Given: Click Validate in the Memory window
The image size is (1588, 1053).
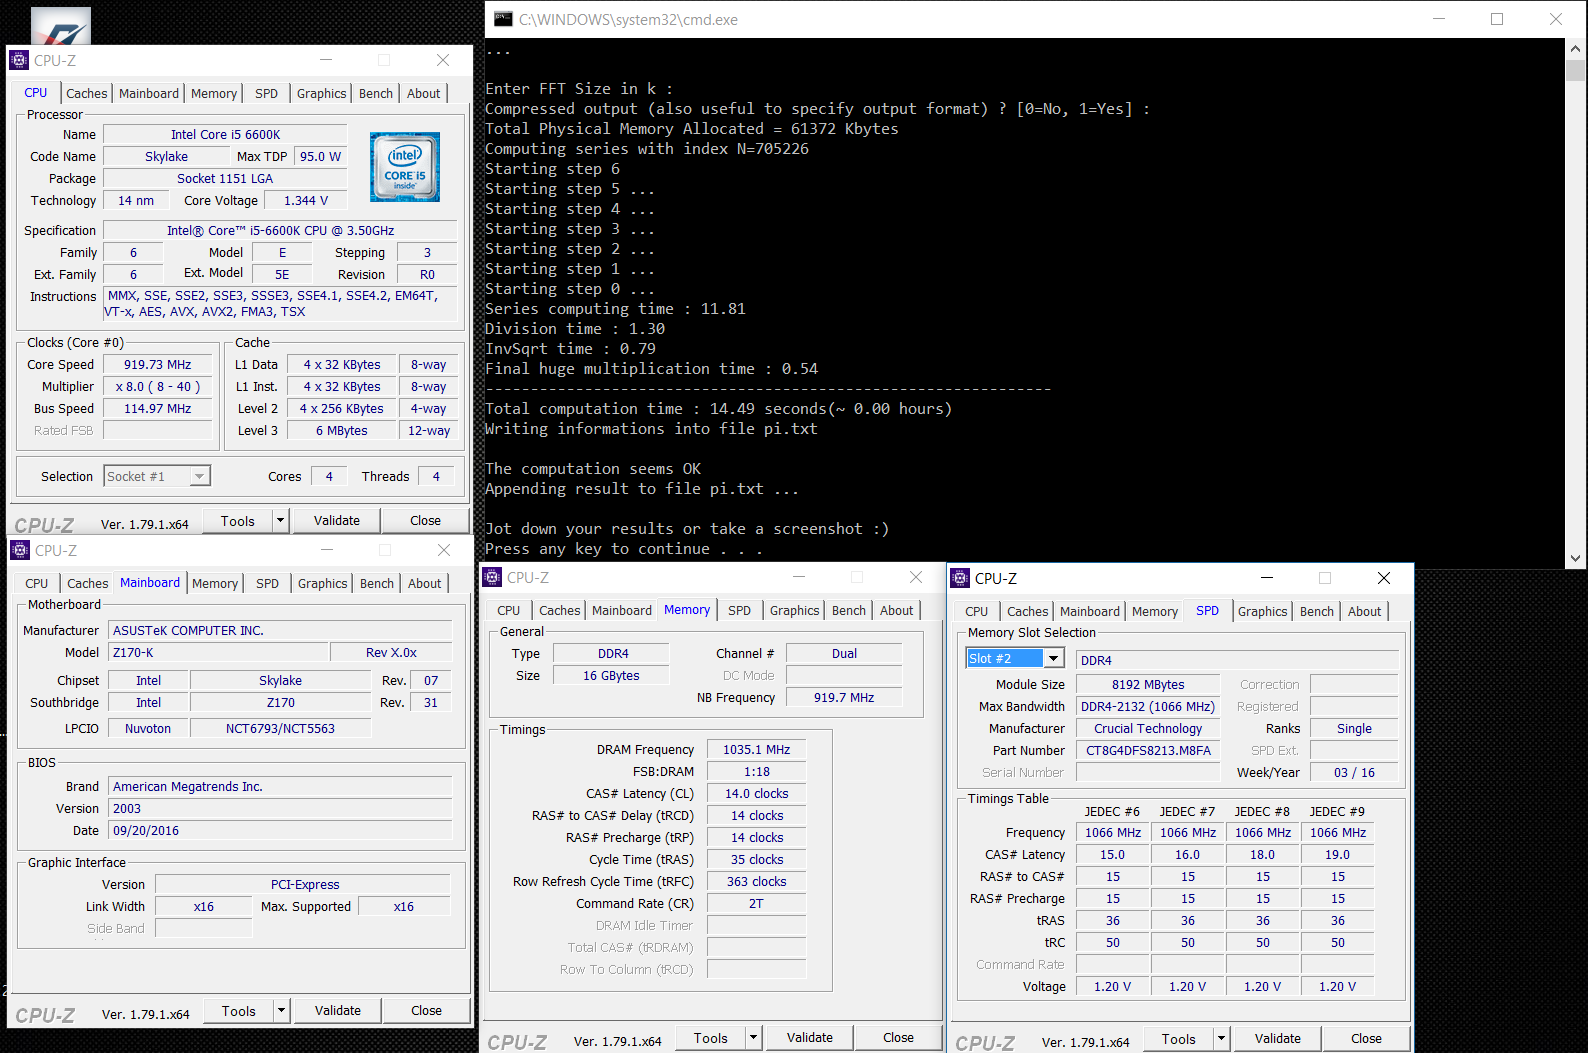Looking at the screenshot, I should pyautogui.click(x=810, y=1038).
